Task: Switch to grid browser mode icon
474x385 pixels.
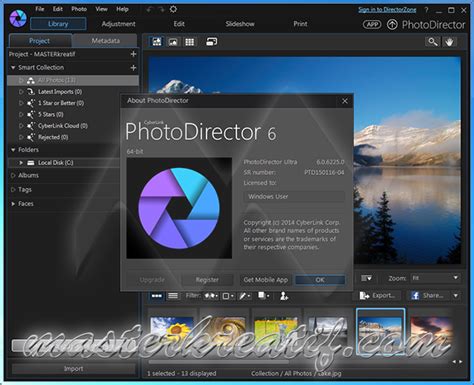Action: pos(190,42)
